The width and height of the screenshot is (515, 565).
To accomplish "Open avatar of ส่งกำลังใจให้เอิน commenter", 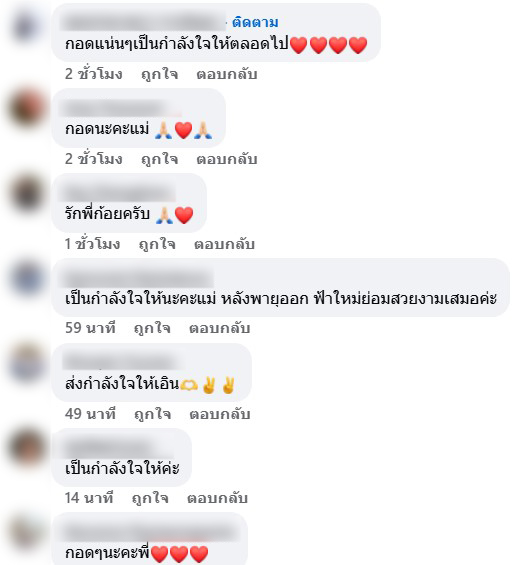I will point(27,363).
